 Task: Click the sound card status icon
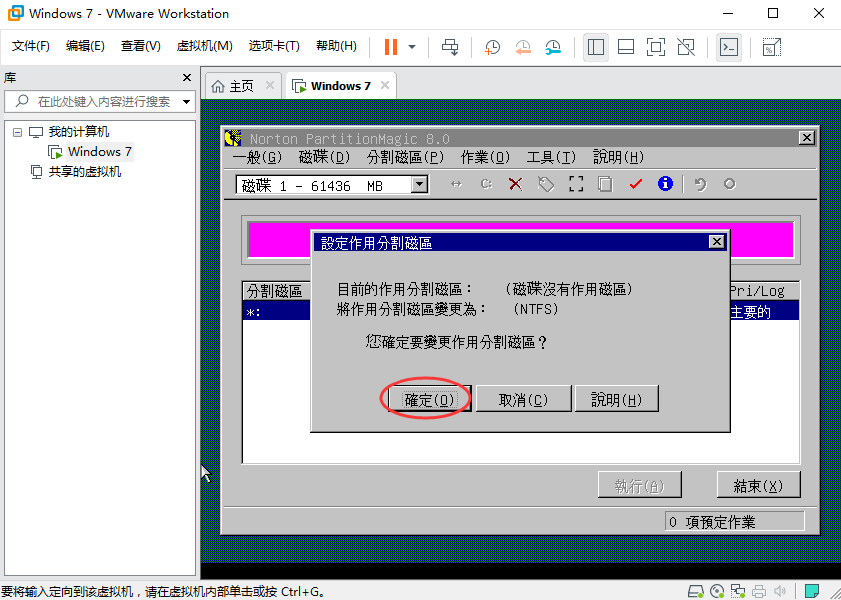tap(780, 591)
